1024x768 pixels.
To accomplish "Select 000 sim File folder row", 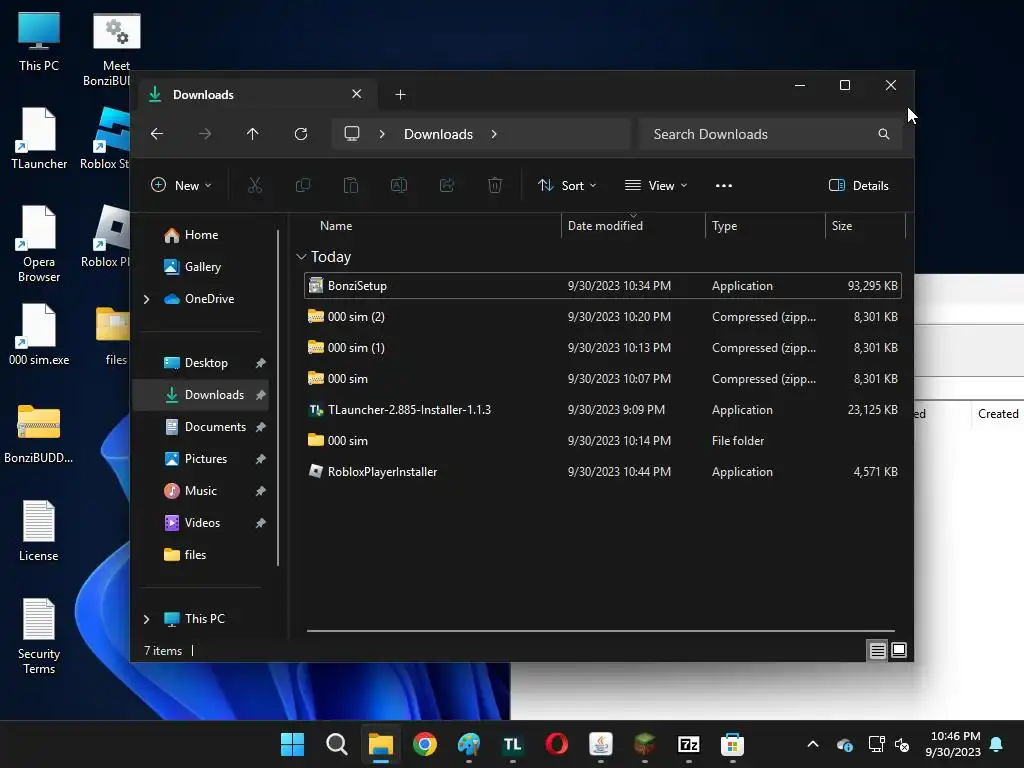I will tap(603, 441).
